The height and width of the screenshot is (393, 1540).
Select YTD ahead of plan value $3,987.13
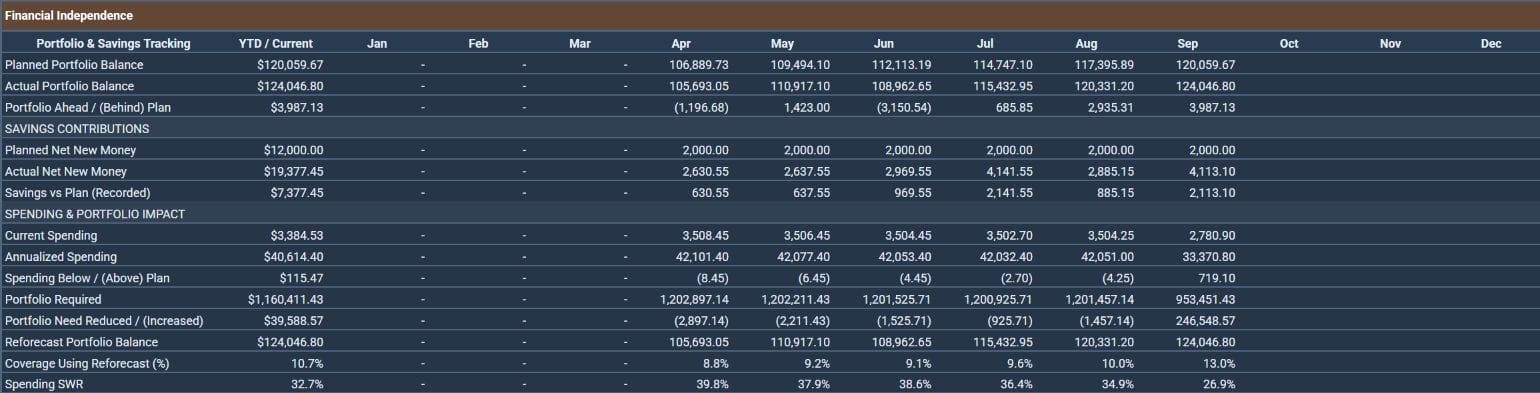[296, 108]
